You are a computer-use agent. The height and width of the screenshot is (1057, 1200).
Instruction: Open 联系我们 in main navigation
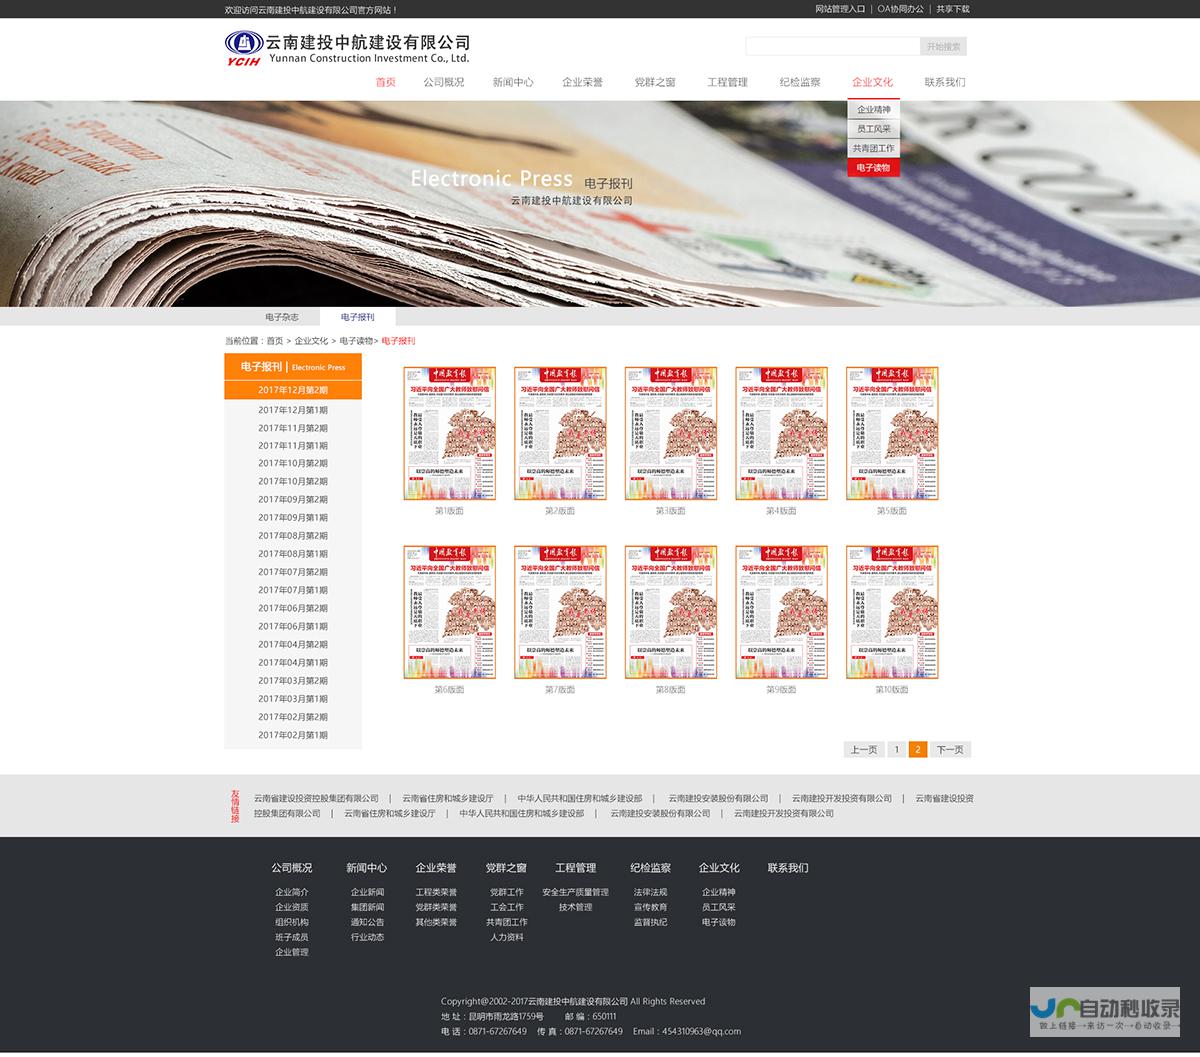click(945, 82)
